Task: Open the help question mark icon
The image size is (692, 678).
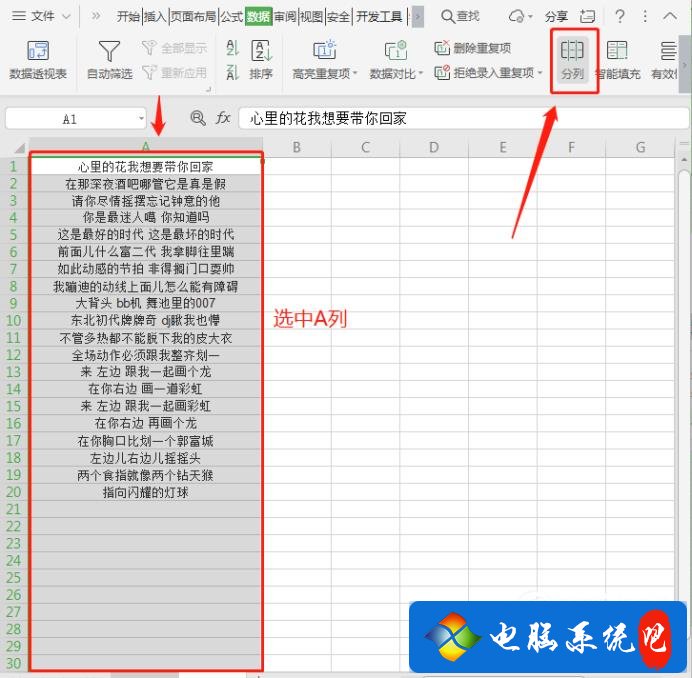Action: click(620, 17)
